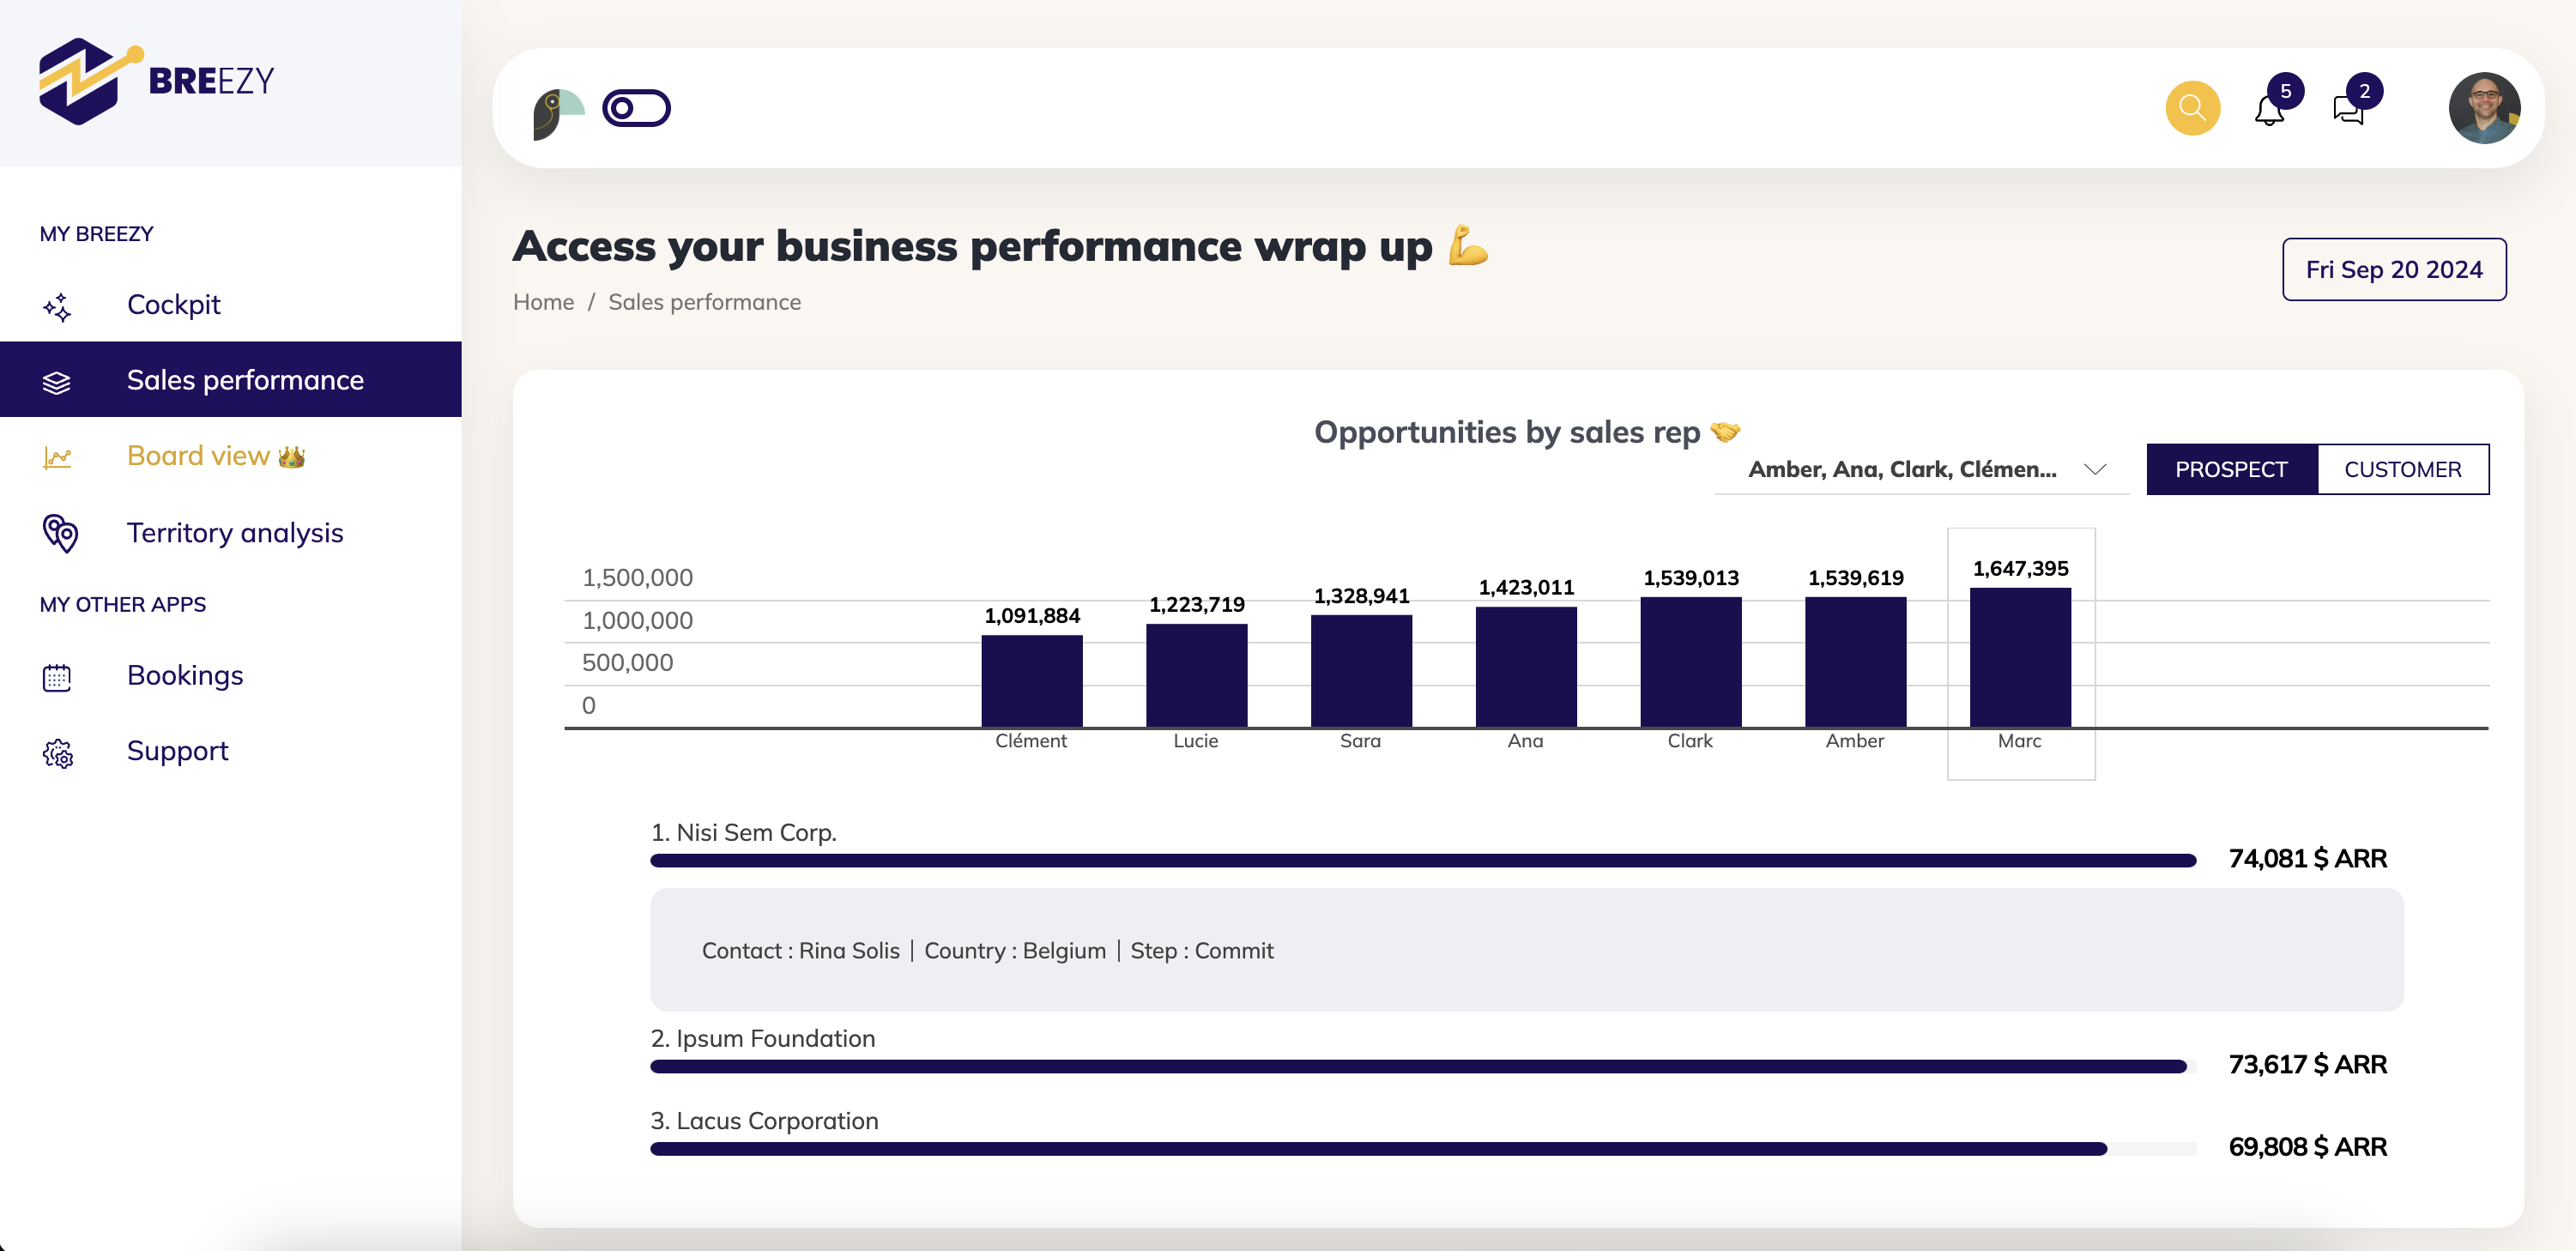Click the toucan bird logo icon
Screen dimensions: 2576x1251
coord(557,113)
